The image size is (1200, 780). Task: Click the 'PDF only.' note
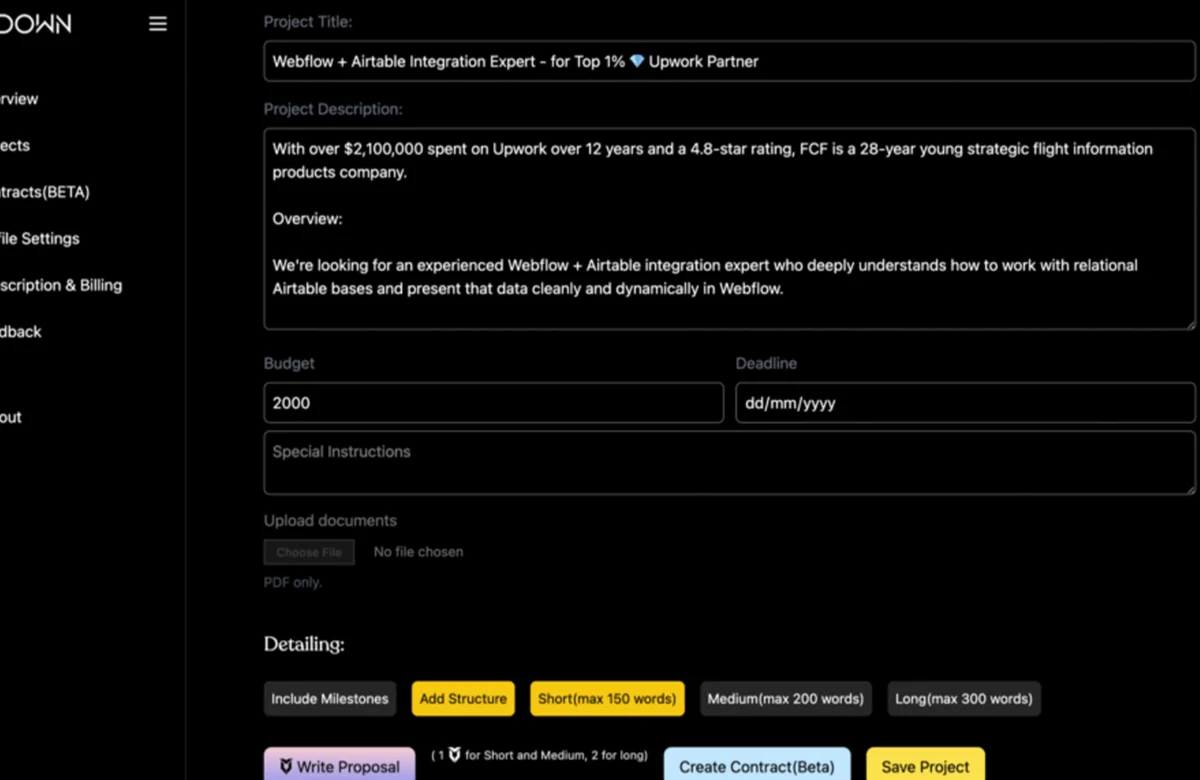(x=293, y=582)
